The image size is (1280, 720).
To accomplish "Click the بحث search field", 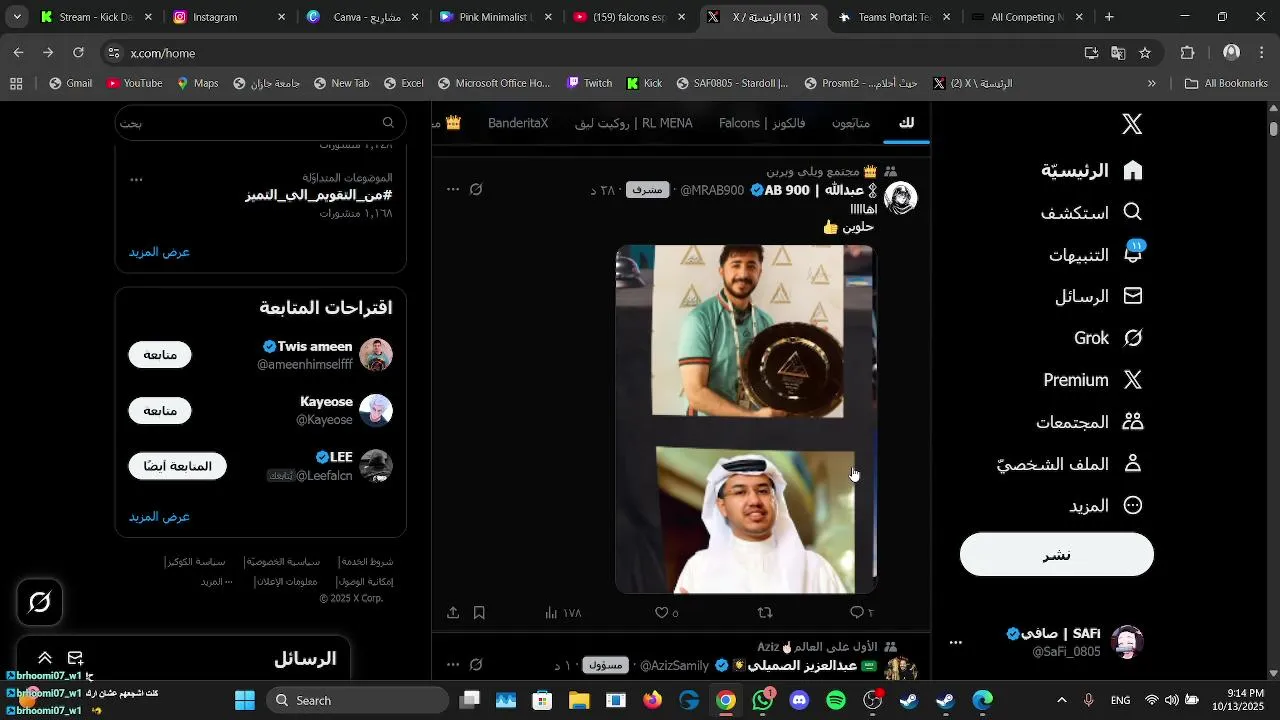I will 259,123.
